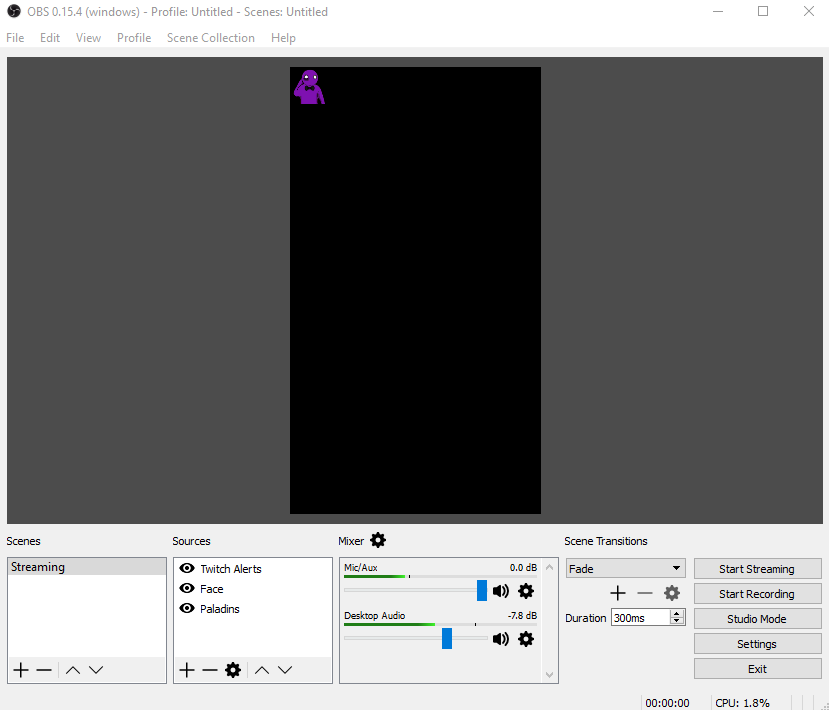
Task: Click mixer scrollbar up arrow
Action: tap(549, 567)
